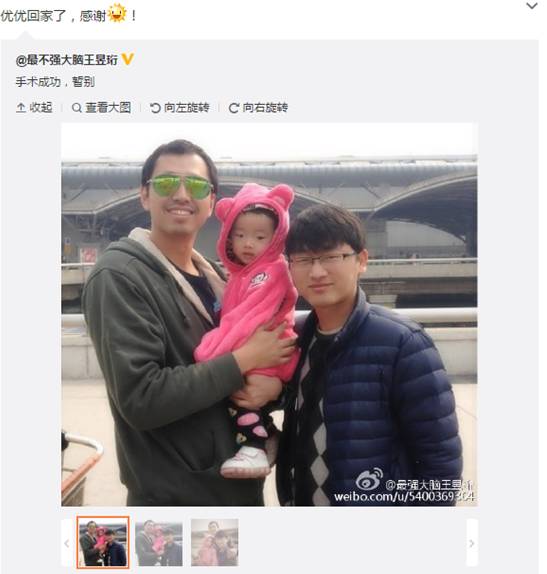Click the repost caption 手术成功，暂别
This screenshot has height=574, width=547.
[x=55, y=82]
